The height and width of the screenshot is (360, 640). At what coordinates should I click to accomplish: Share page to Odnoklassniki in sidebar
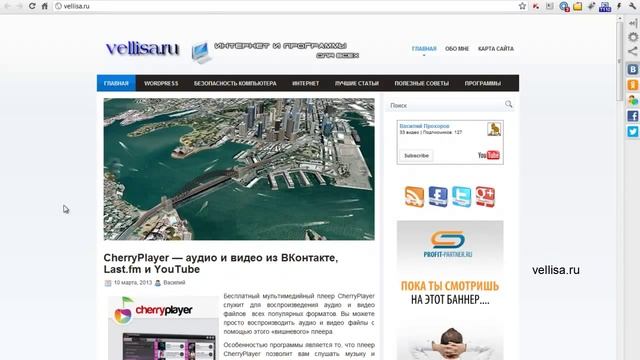[x=633, y=84]
